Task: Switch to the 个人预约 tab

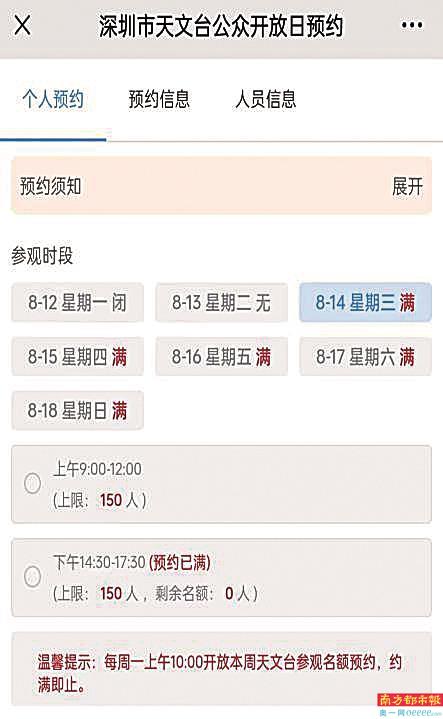Action: pyautogui.click(x=53, y=99)
